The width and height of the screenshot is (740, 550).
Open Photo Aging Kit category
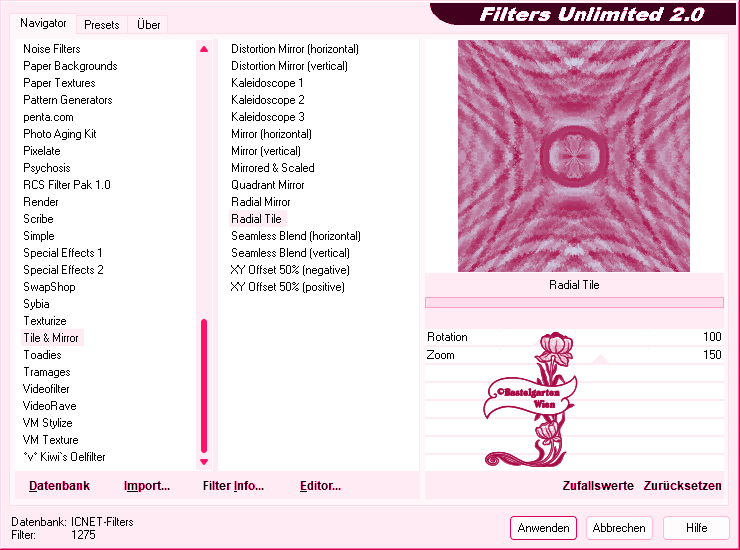[x=59, y=134]
